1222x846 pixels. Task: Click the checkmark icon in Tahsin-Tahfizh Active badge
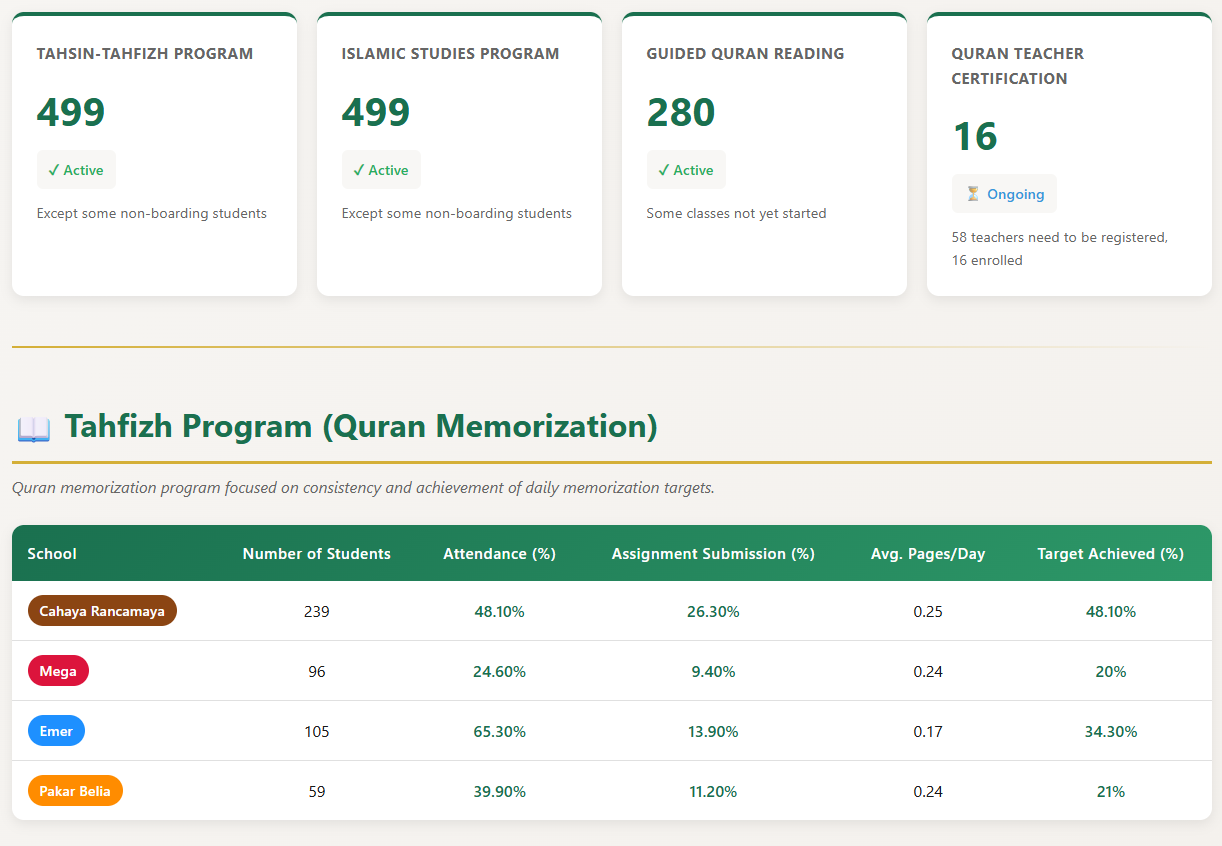point(55,169)
